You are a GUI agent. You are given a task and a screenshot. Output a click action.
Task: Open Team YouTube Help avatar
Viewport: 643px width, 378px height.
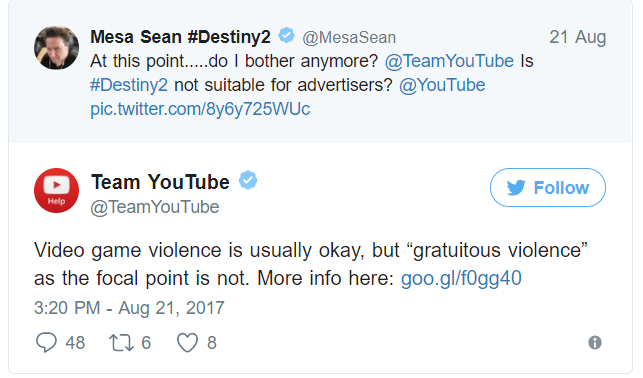(56, 190)
